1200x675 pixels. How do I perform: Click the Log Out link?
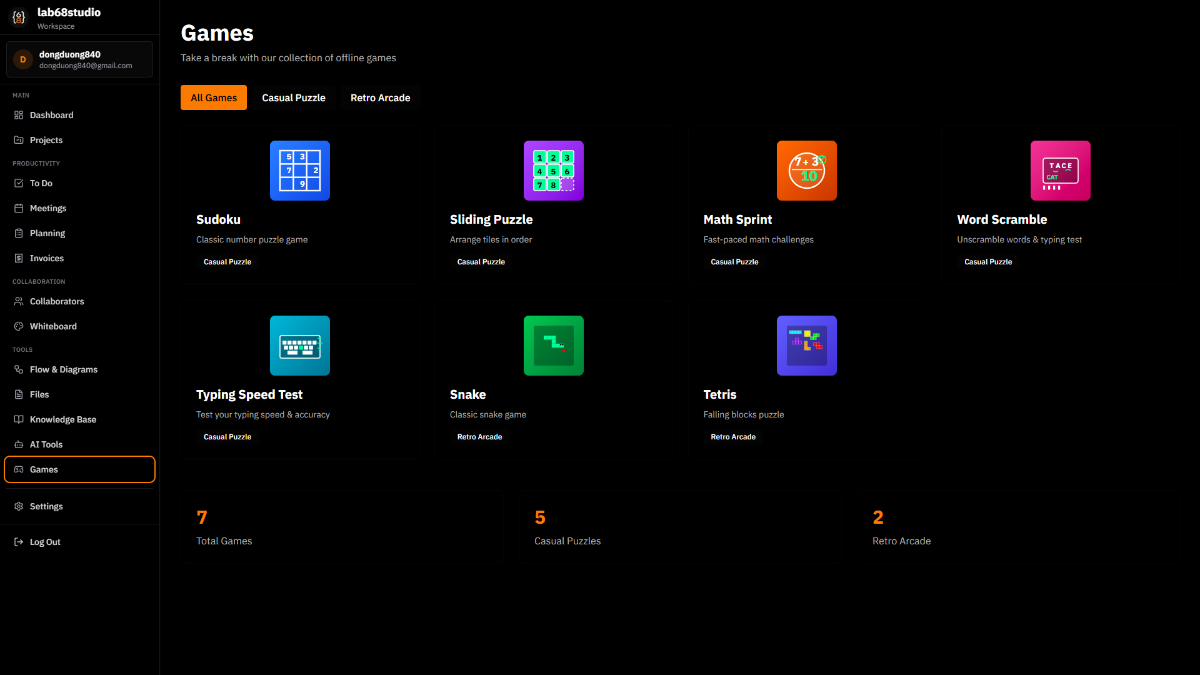[x=80, y=542]
